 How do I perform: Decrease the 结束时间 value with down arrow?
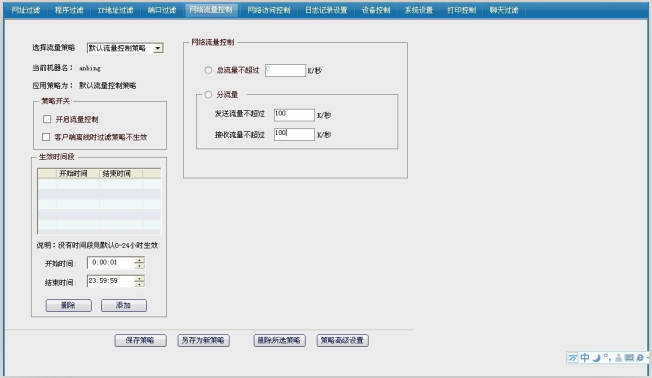[x=139, y=284]
